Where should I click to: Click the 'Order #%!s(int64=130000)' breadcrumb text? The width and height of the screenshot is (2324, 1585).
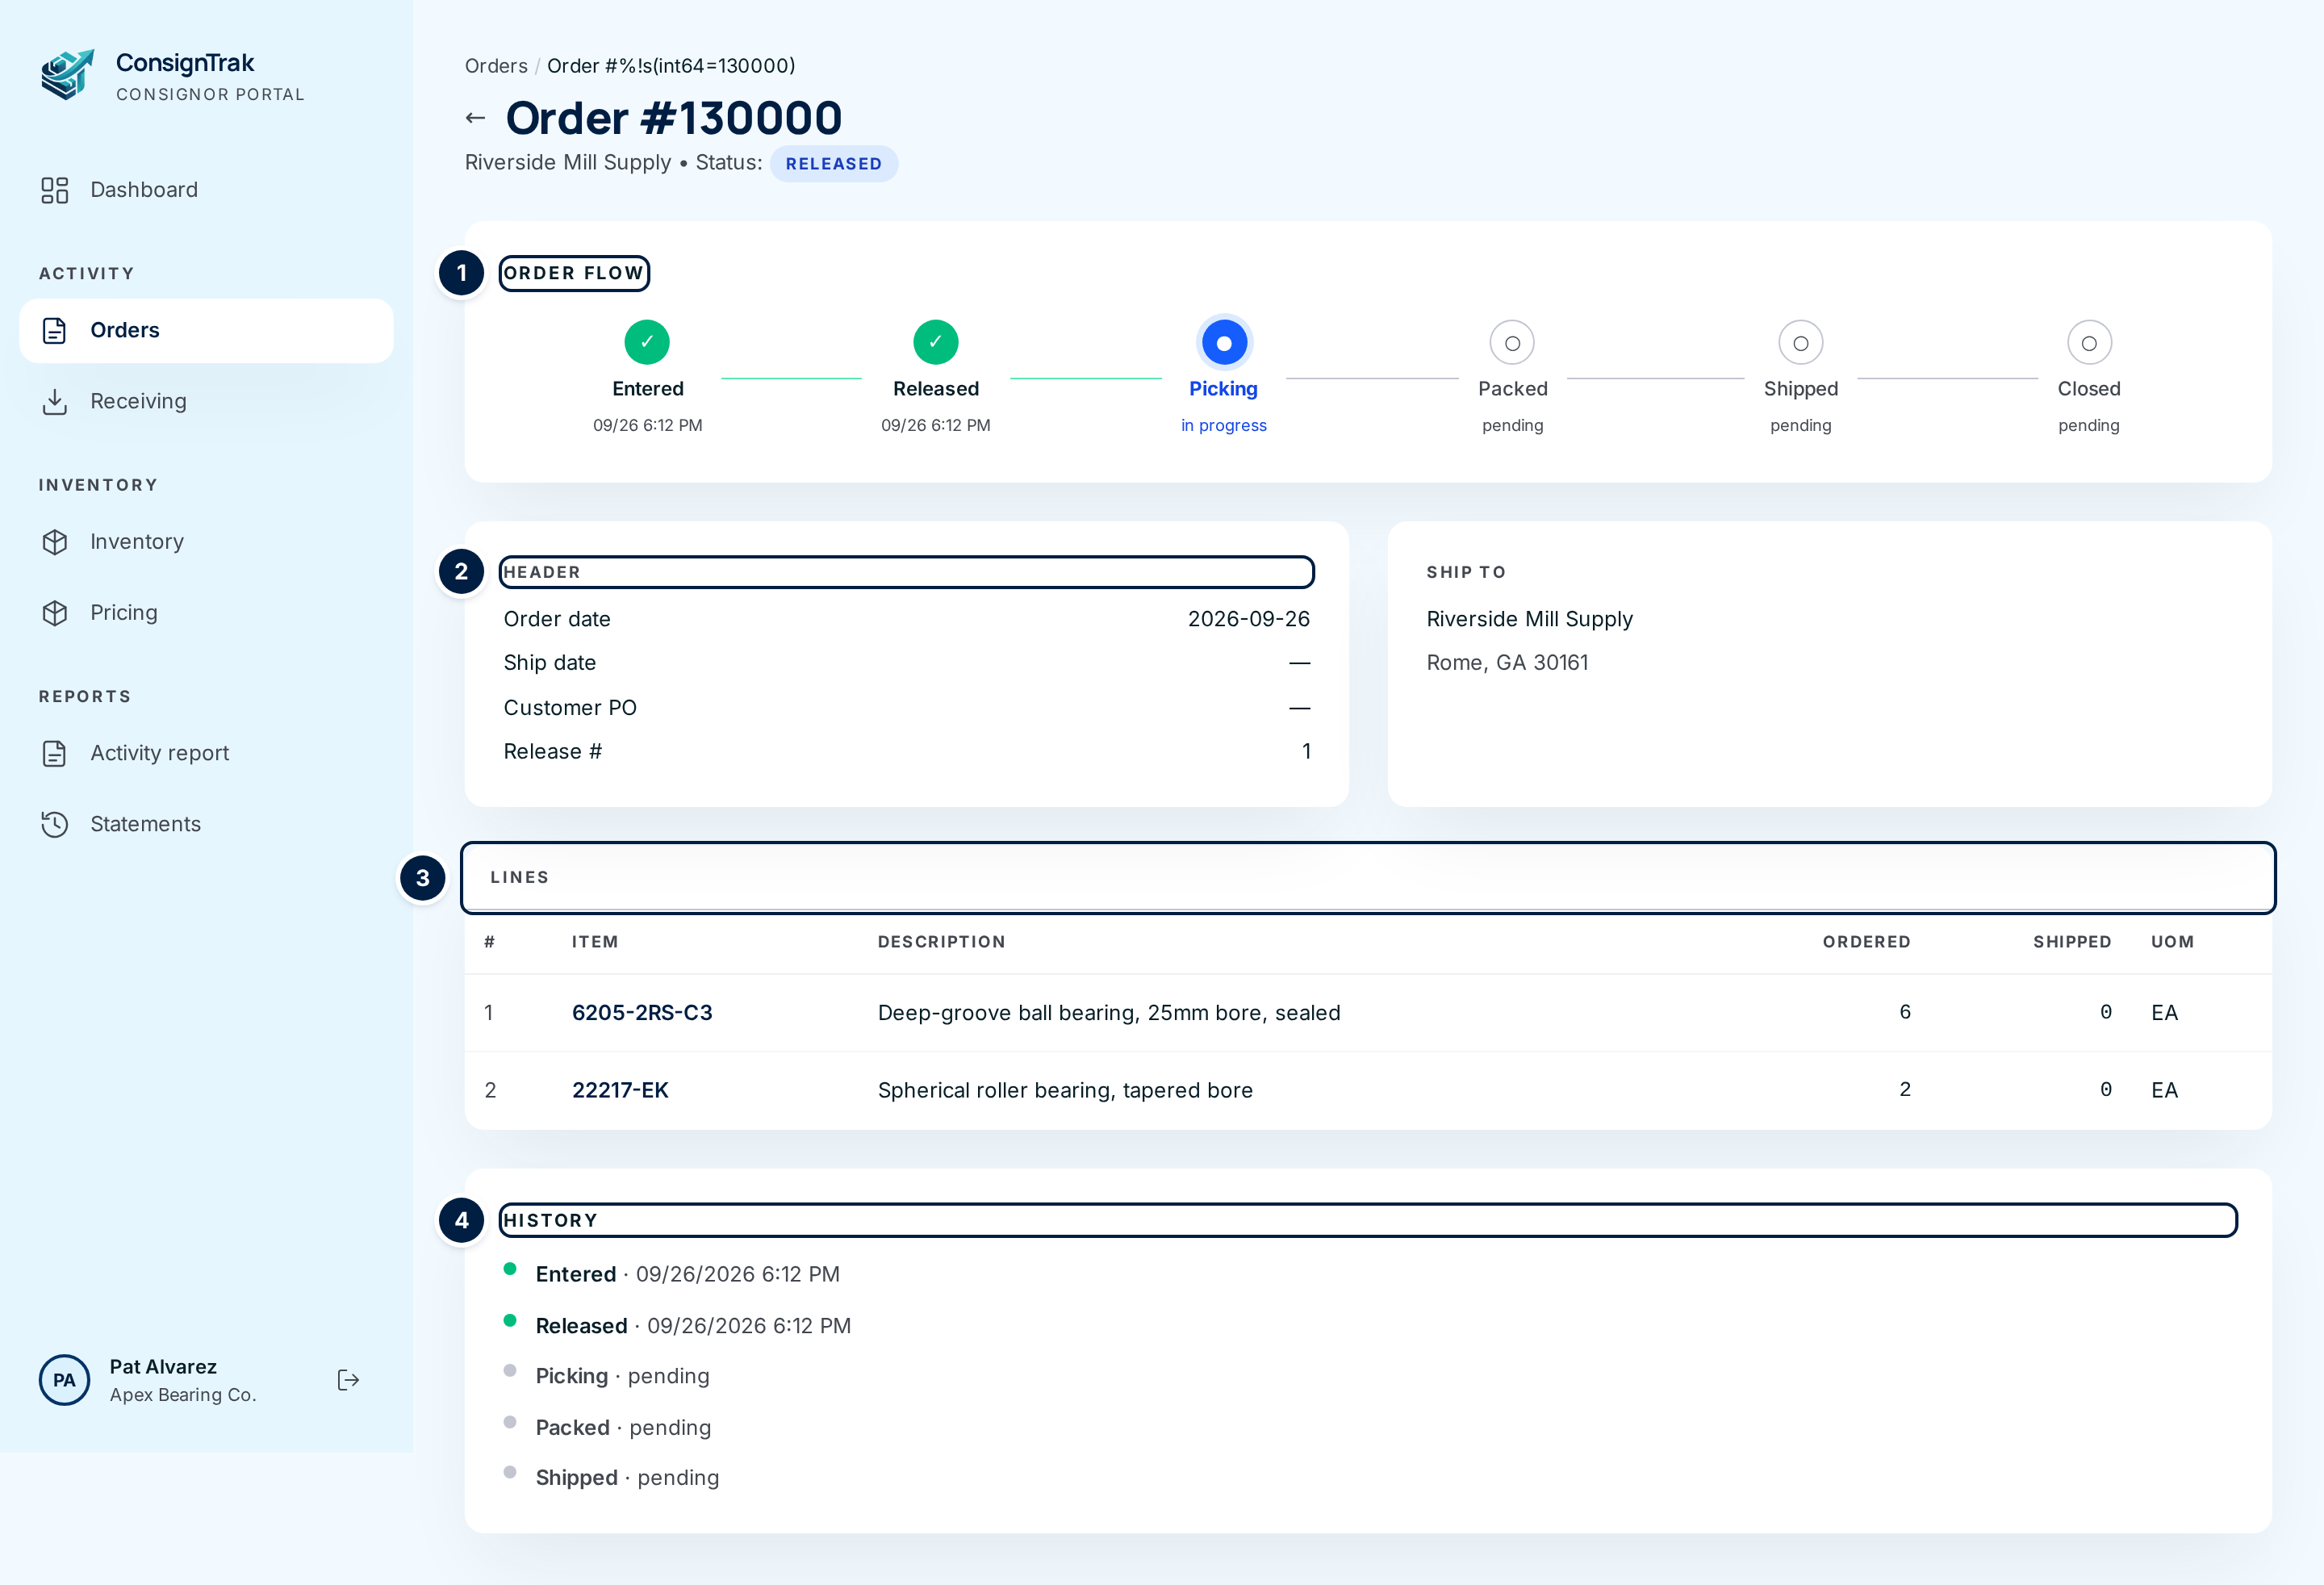click(x=671, y=66)
